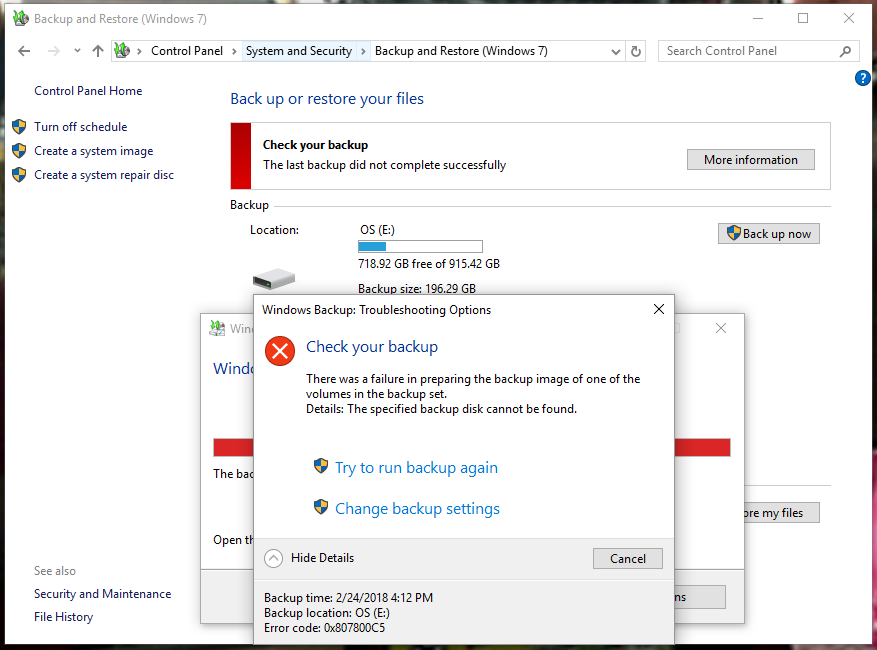Click the Help question mark icon
The image size is (877, 650).
point(862,78)
